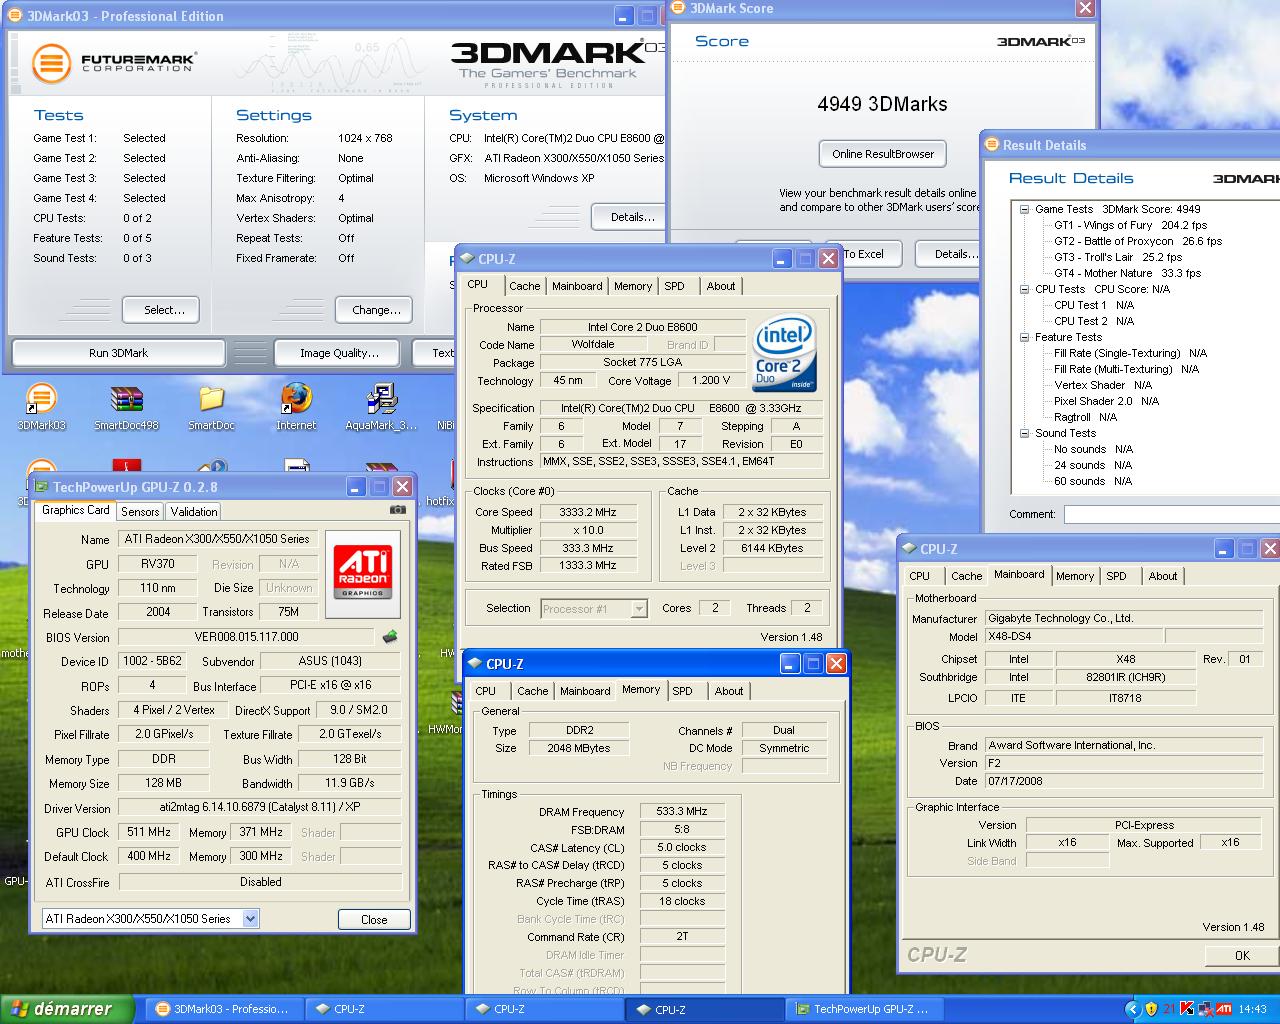This screenshot has width=1280, height=1024.
Task: Open the Processor #1 selection dropdown
Action: pos(639,608)
